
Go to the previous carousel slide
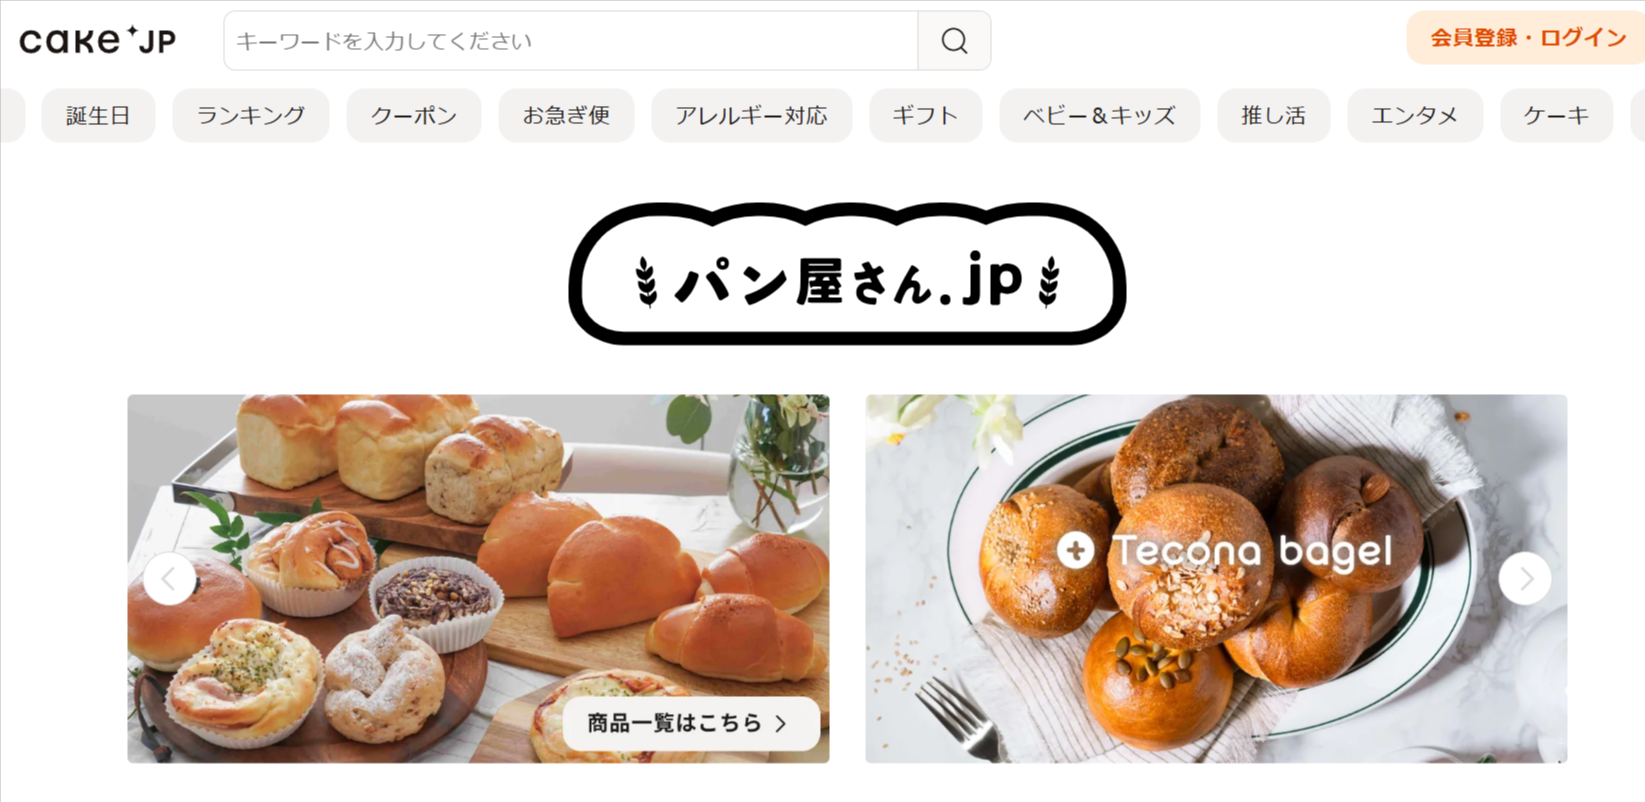169,578
